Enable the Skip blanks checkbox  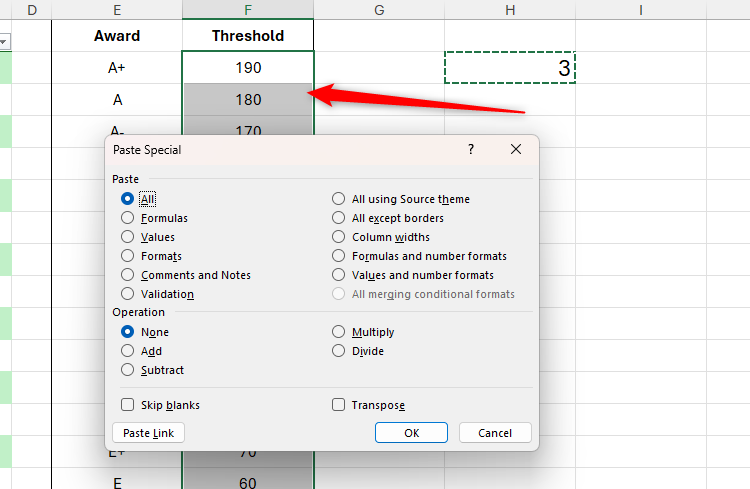127,405
